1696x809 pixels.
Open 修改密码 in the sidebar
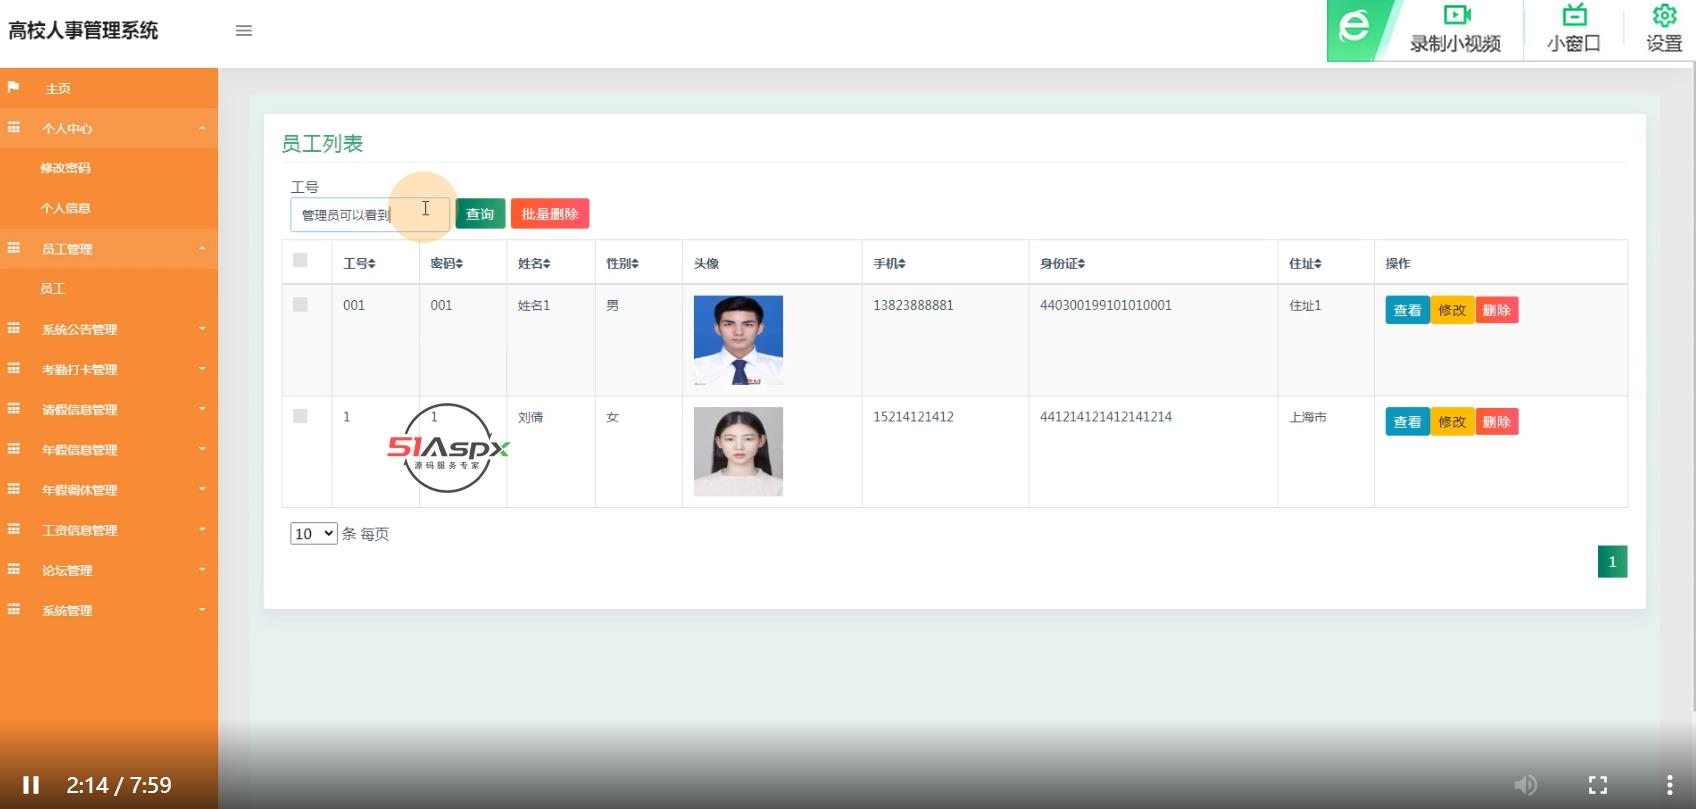[65, 168]
